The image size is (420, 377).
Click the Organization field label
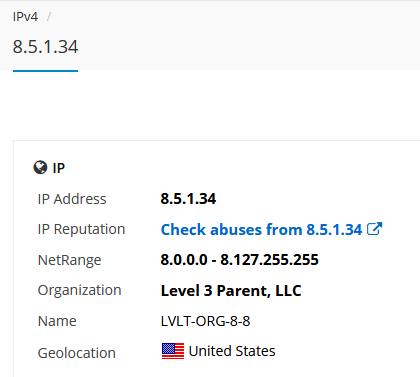pyautogui.click(x=79, y=290)
